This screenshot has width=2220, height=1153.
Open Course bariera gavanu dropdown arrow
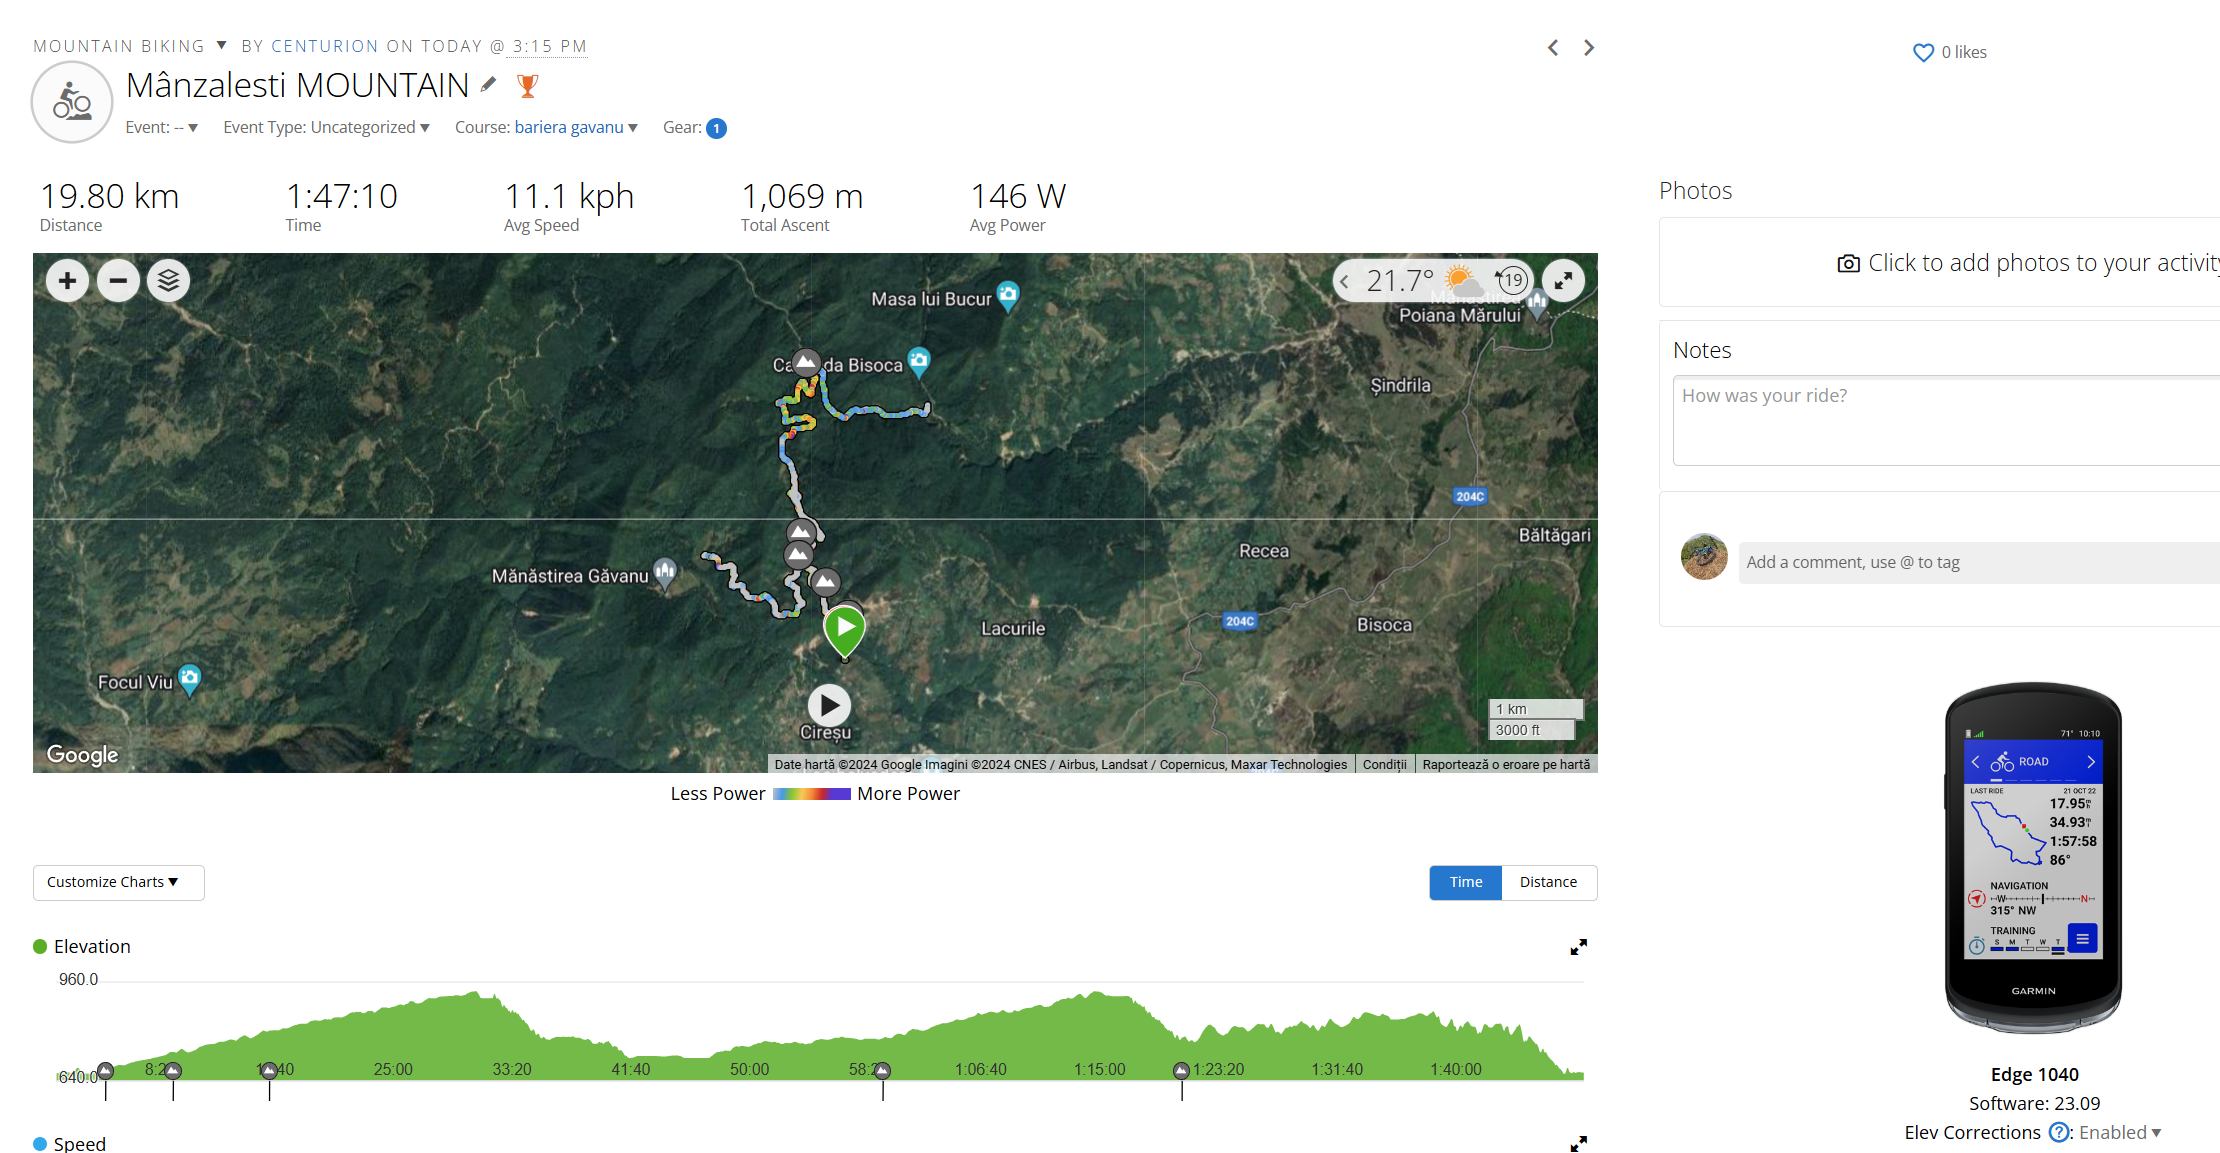[x=633, y=128]
